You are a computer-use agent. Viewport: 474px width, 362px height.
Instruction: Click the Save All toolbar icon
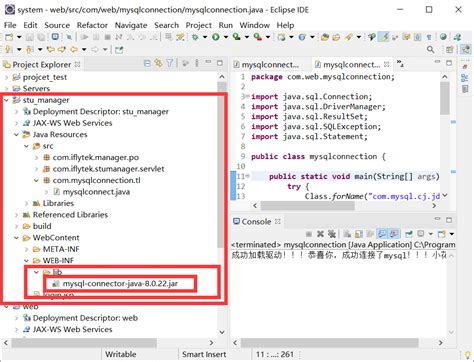tap(41, 37)
